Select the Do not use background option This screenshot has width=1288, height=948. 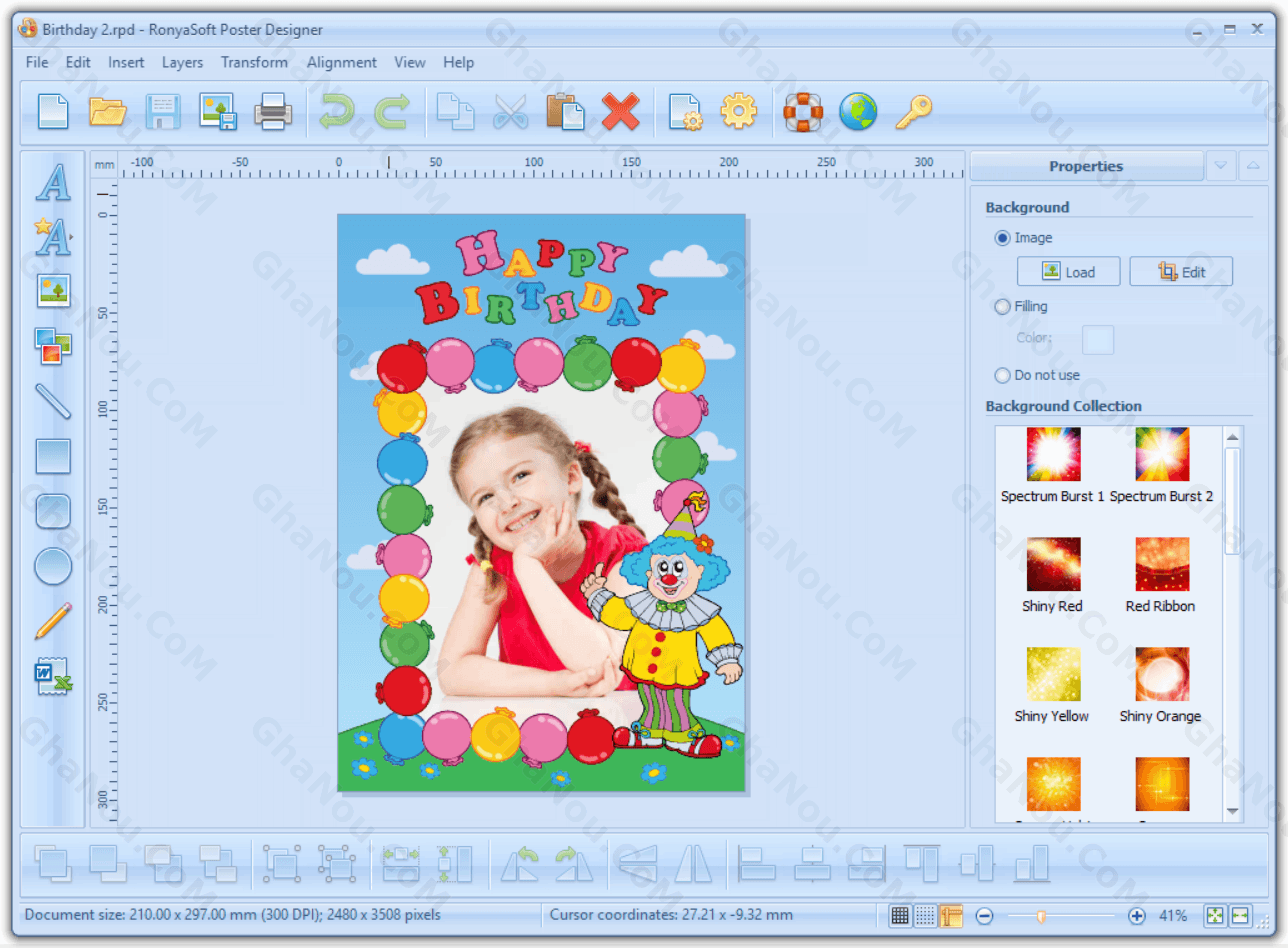1002,376
